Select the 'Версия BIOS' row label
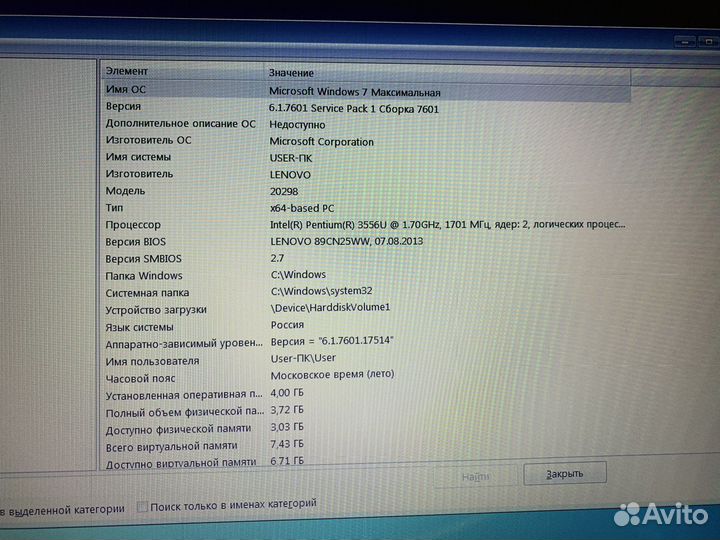 pyautogui.click(x=135, y=242)
